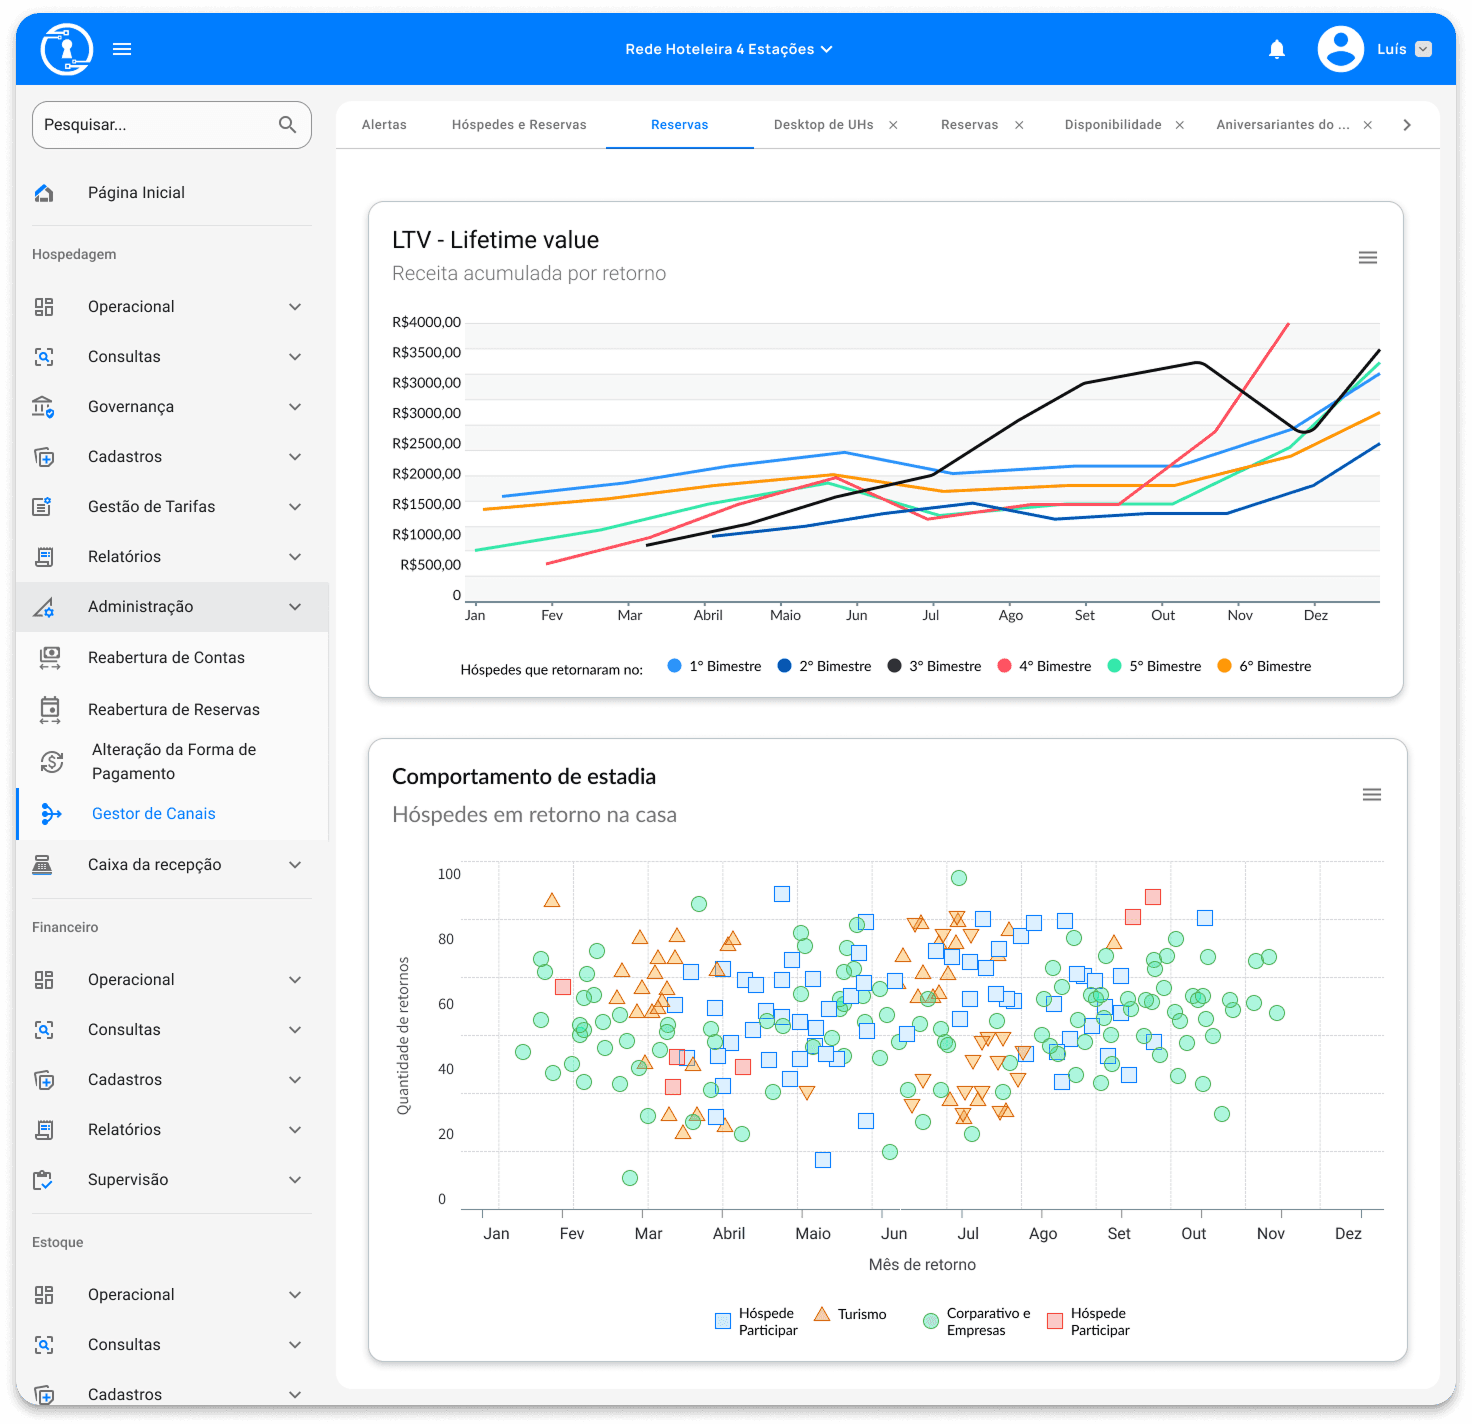The image size is (1472, 1424).
Task: Click the 6° Bimestre orange color dot
Action: click(x=1224, y=666)
